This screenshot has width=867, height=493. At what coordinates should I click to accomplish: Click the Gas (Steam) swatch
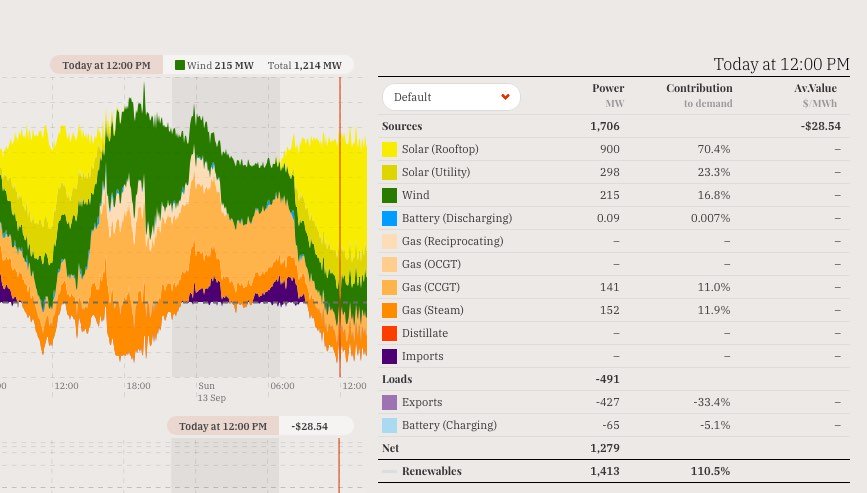(x=389, y=310)
